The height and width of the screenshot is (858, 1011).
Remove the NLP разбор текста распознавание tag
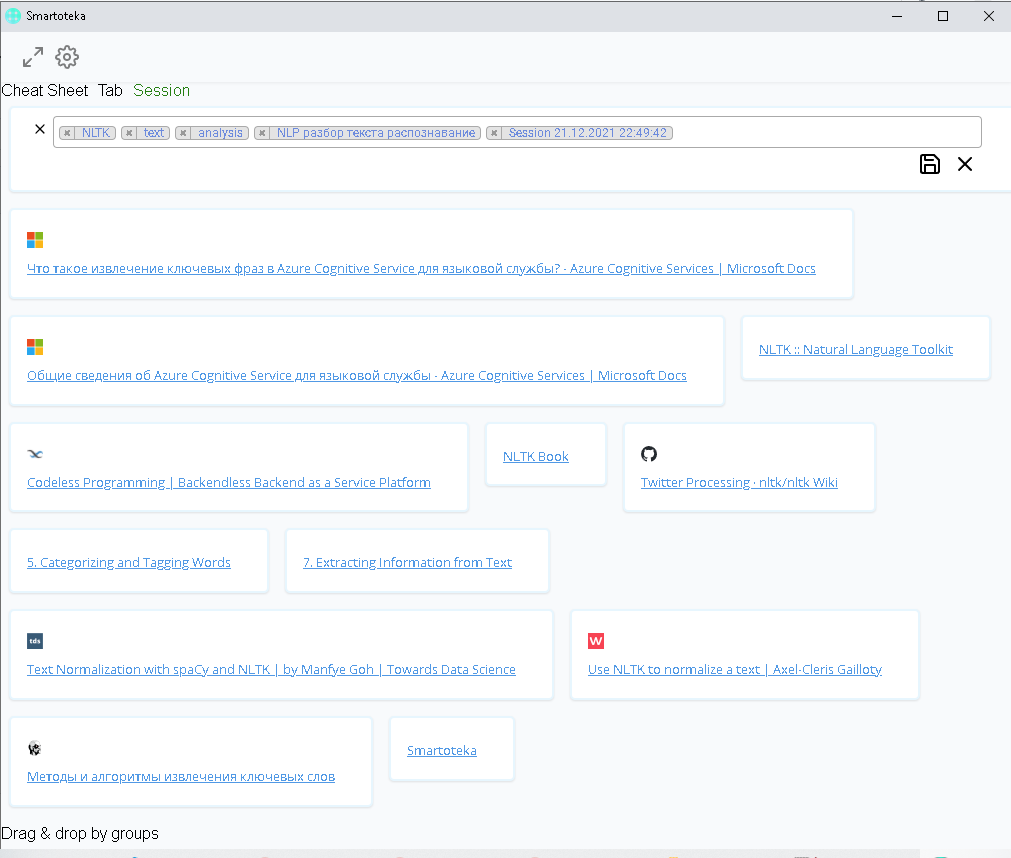(x=262, y=133)
